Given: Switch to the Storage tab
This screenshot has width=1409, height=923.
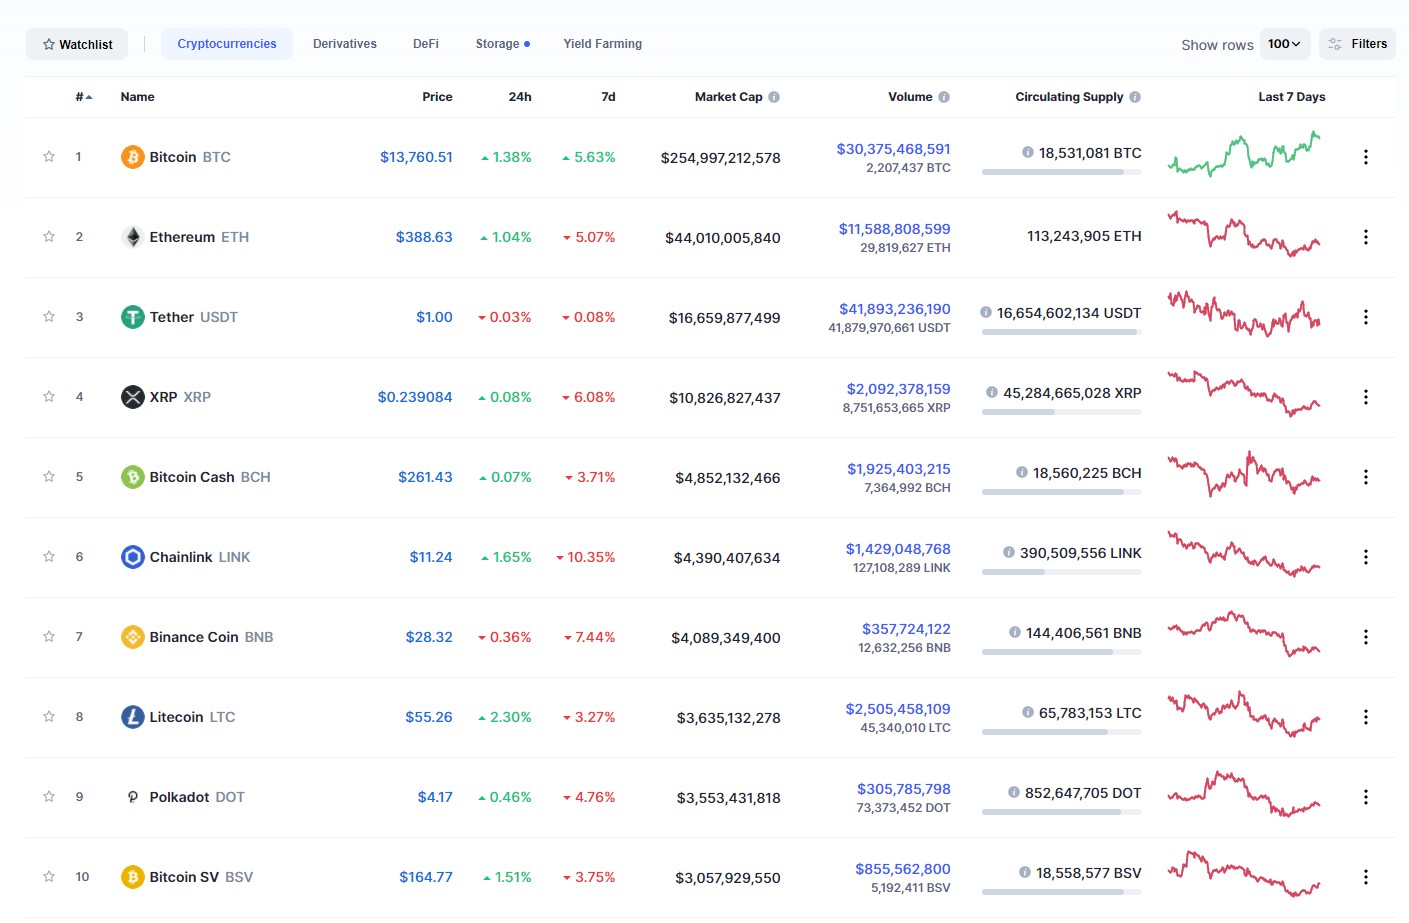Looking at the screenshot, I should click(503, 44).
